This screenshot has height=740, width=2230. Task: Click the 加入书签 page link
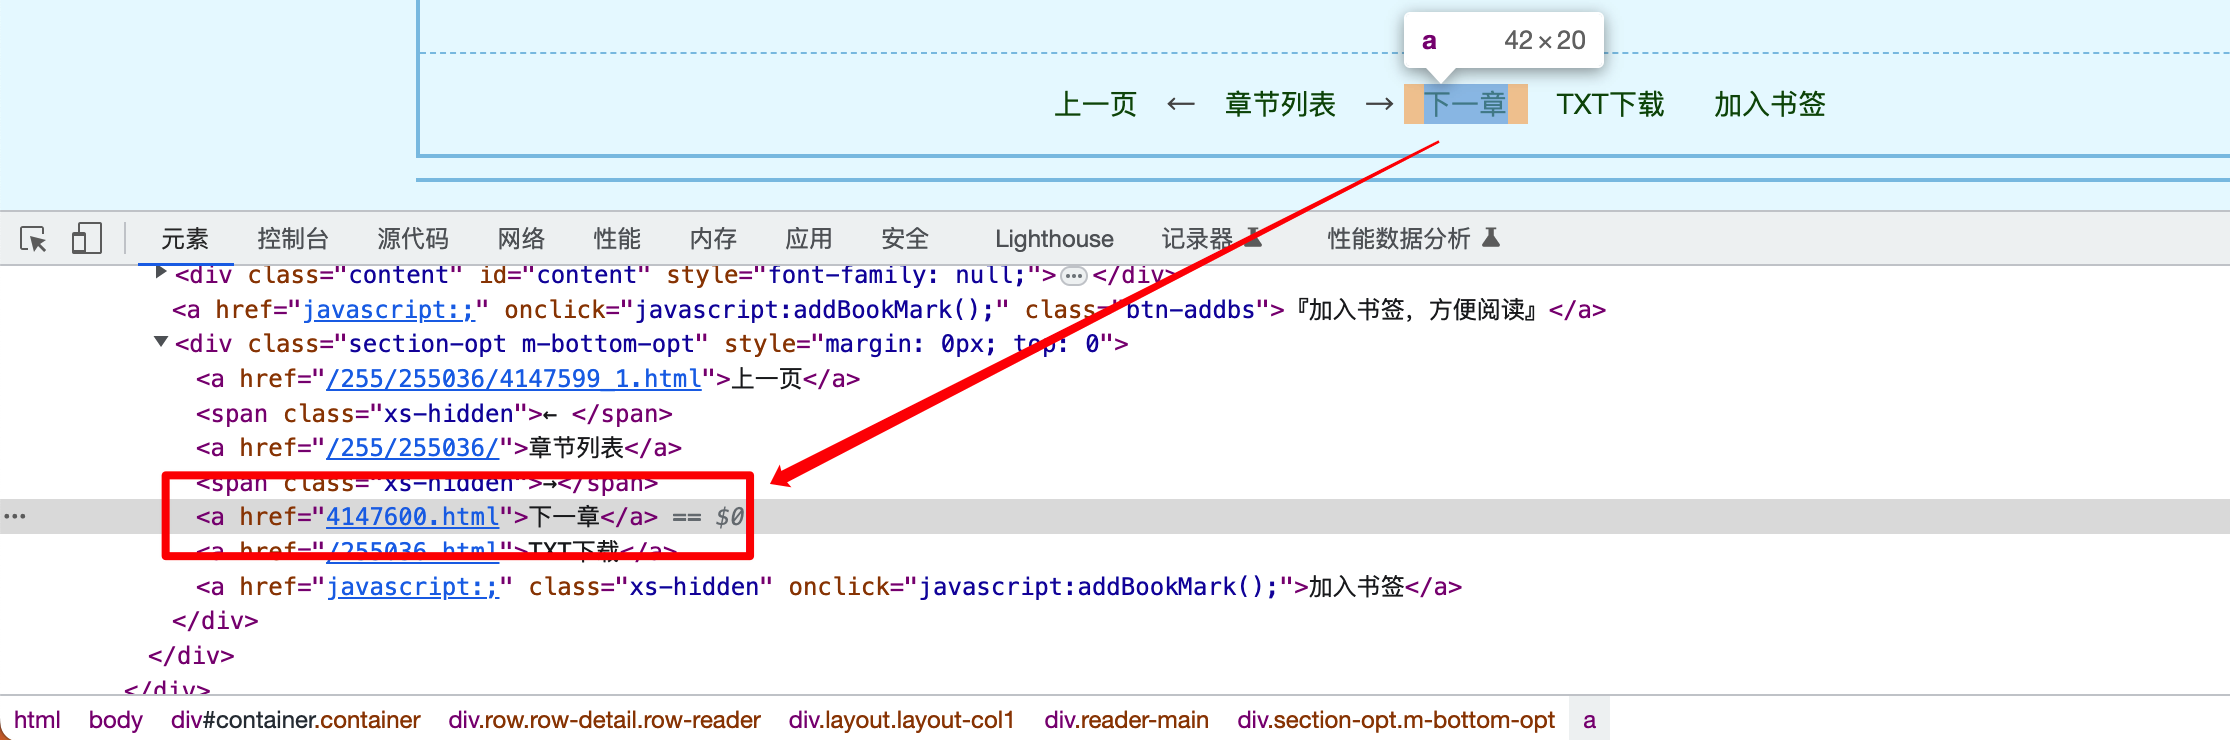[x=1770, y=104]
